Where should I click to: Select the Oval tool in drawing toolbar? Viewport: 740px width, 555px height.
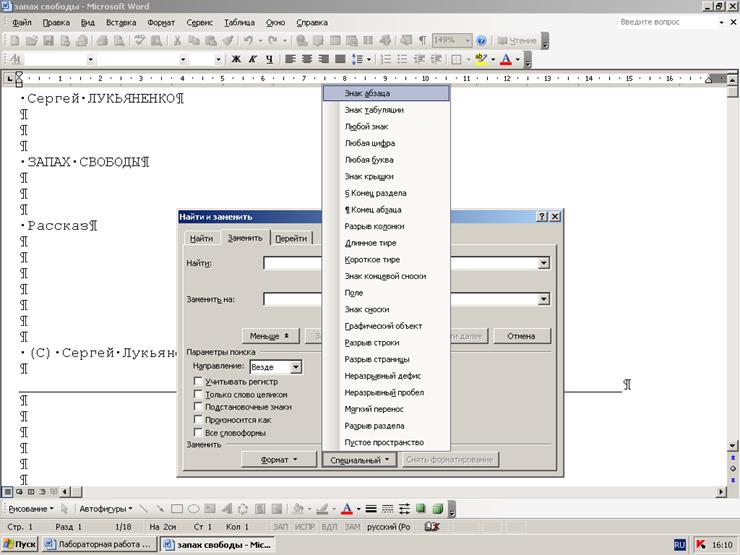click(194, 508)
